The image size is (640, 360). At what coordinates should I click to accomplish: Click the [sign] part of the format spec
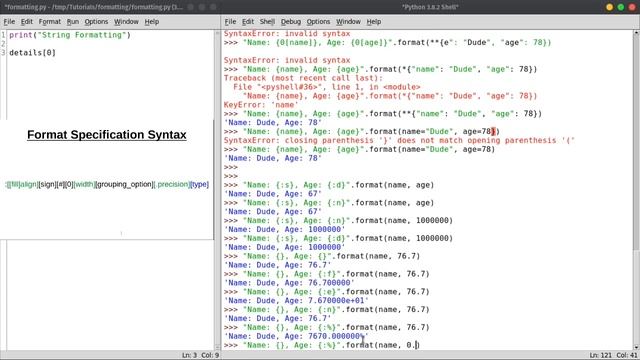(47, 184)
